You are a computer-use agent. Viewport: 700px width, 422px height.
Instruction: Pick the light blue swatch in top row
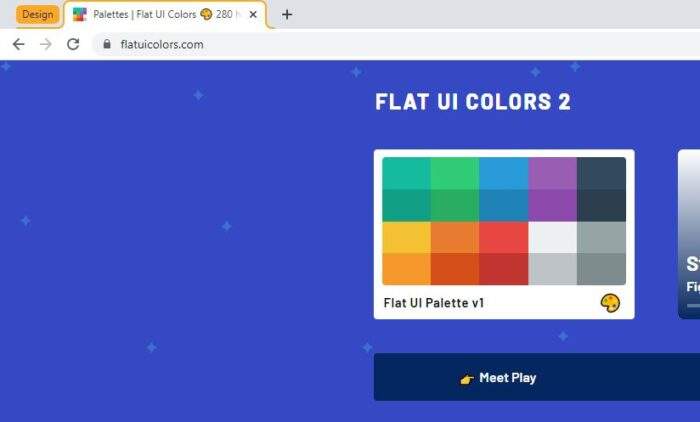point(504,173)
